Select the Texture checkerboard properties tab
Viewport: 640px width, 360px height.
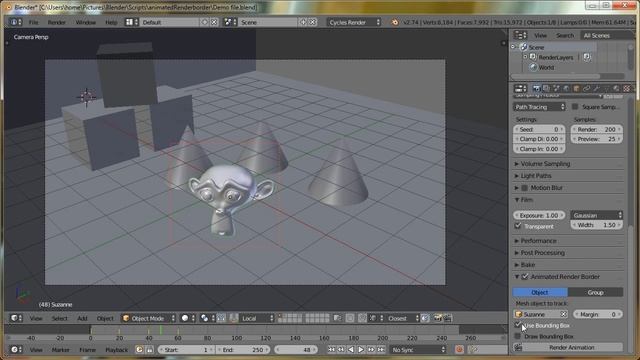(627, 89)
